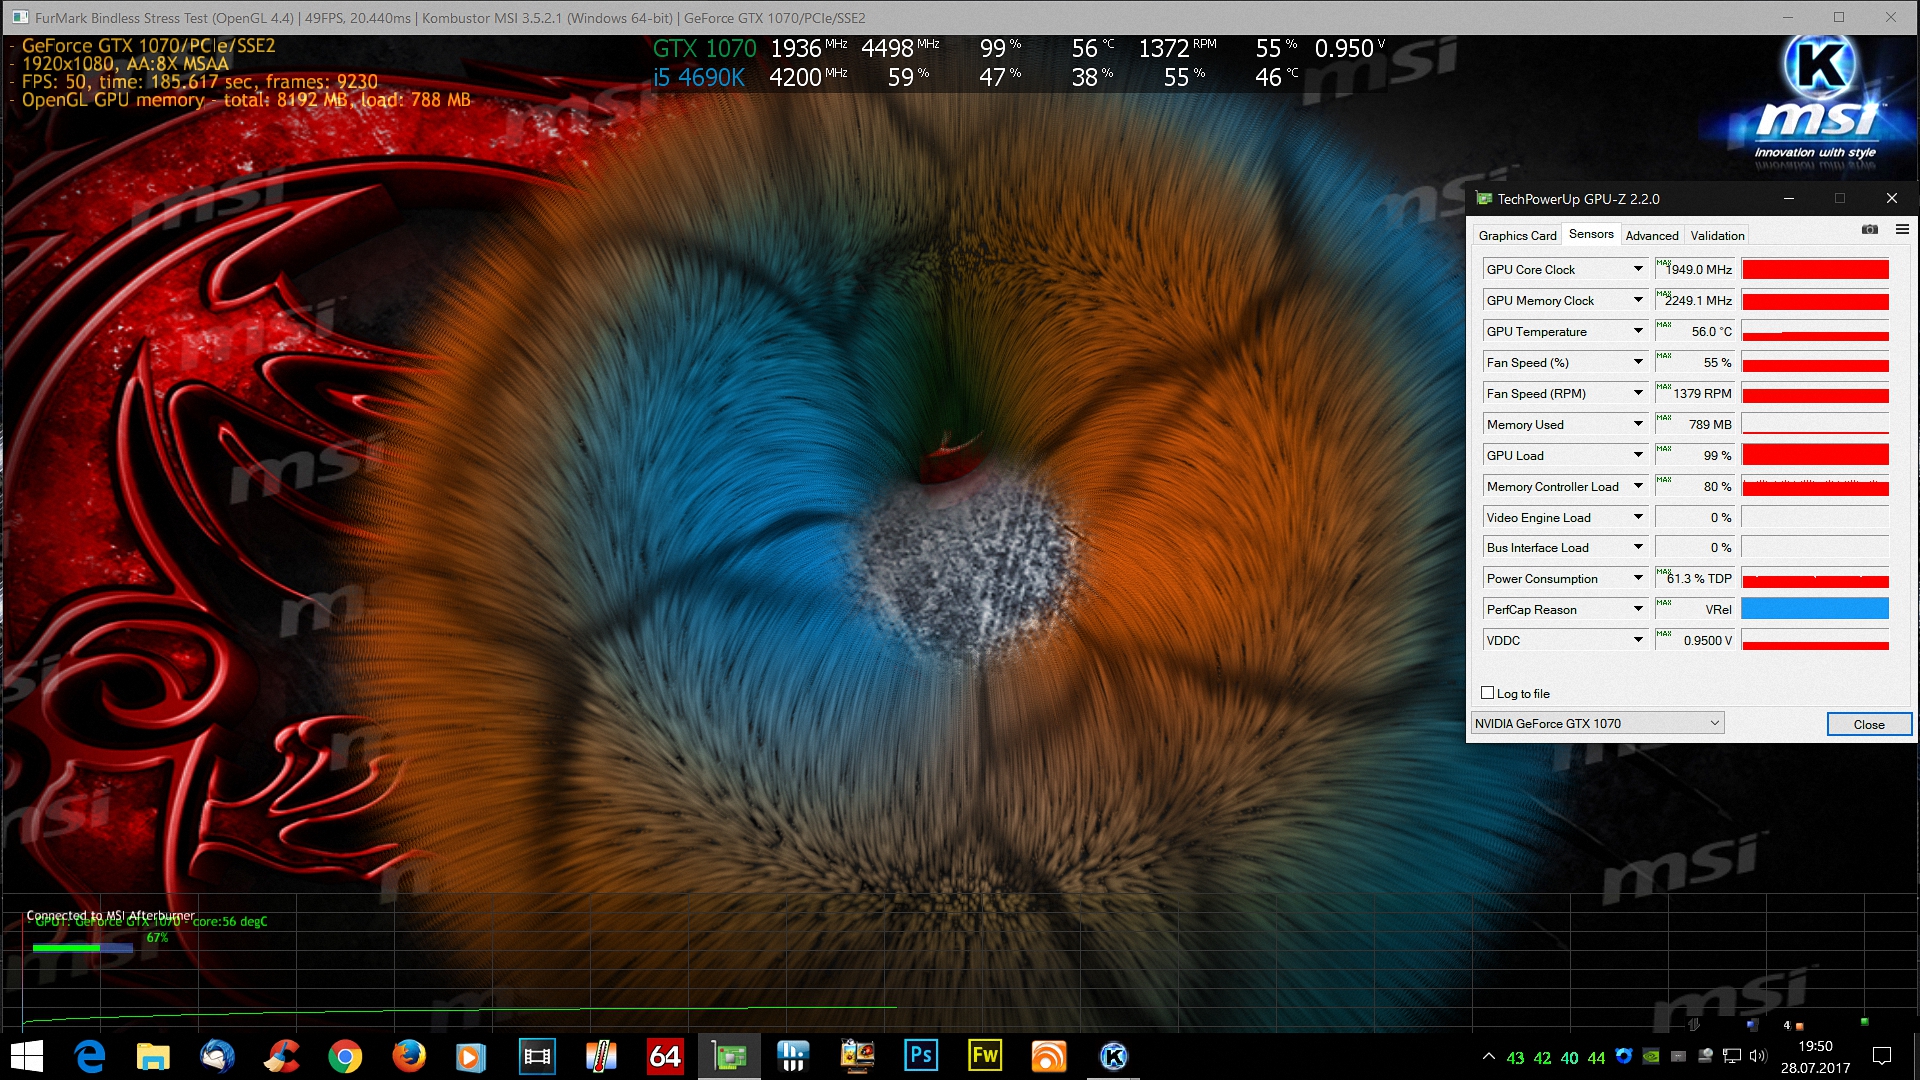Open Photoshop from the taskbar
This screenshot has height=1080, width=1920.
[x=921, y=1056]
